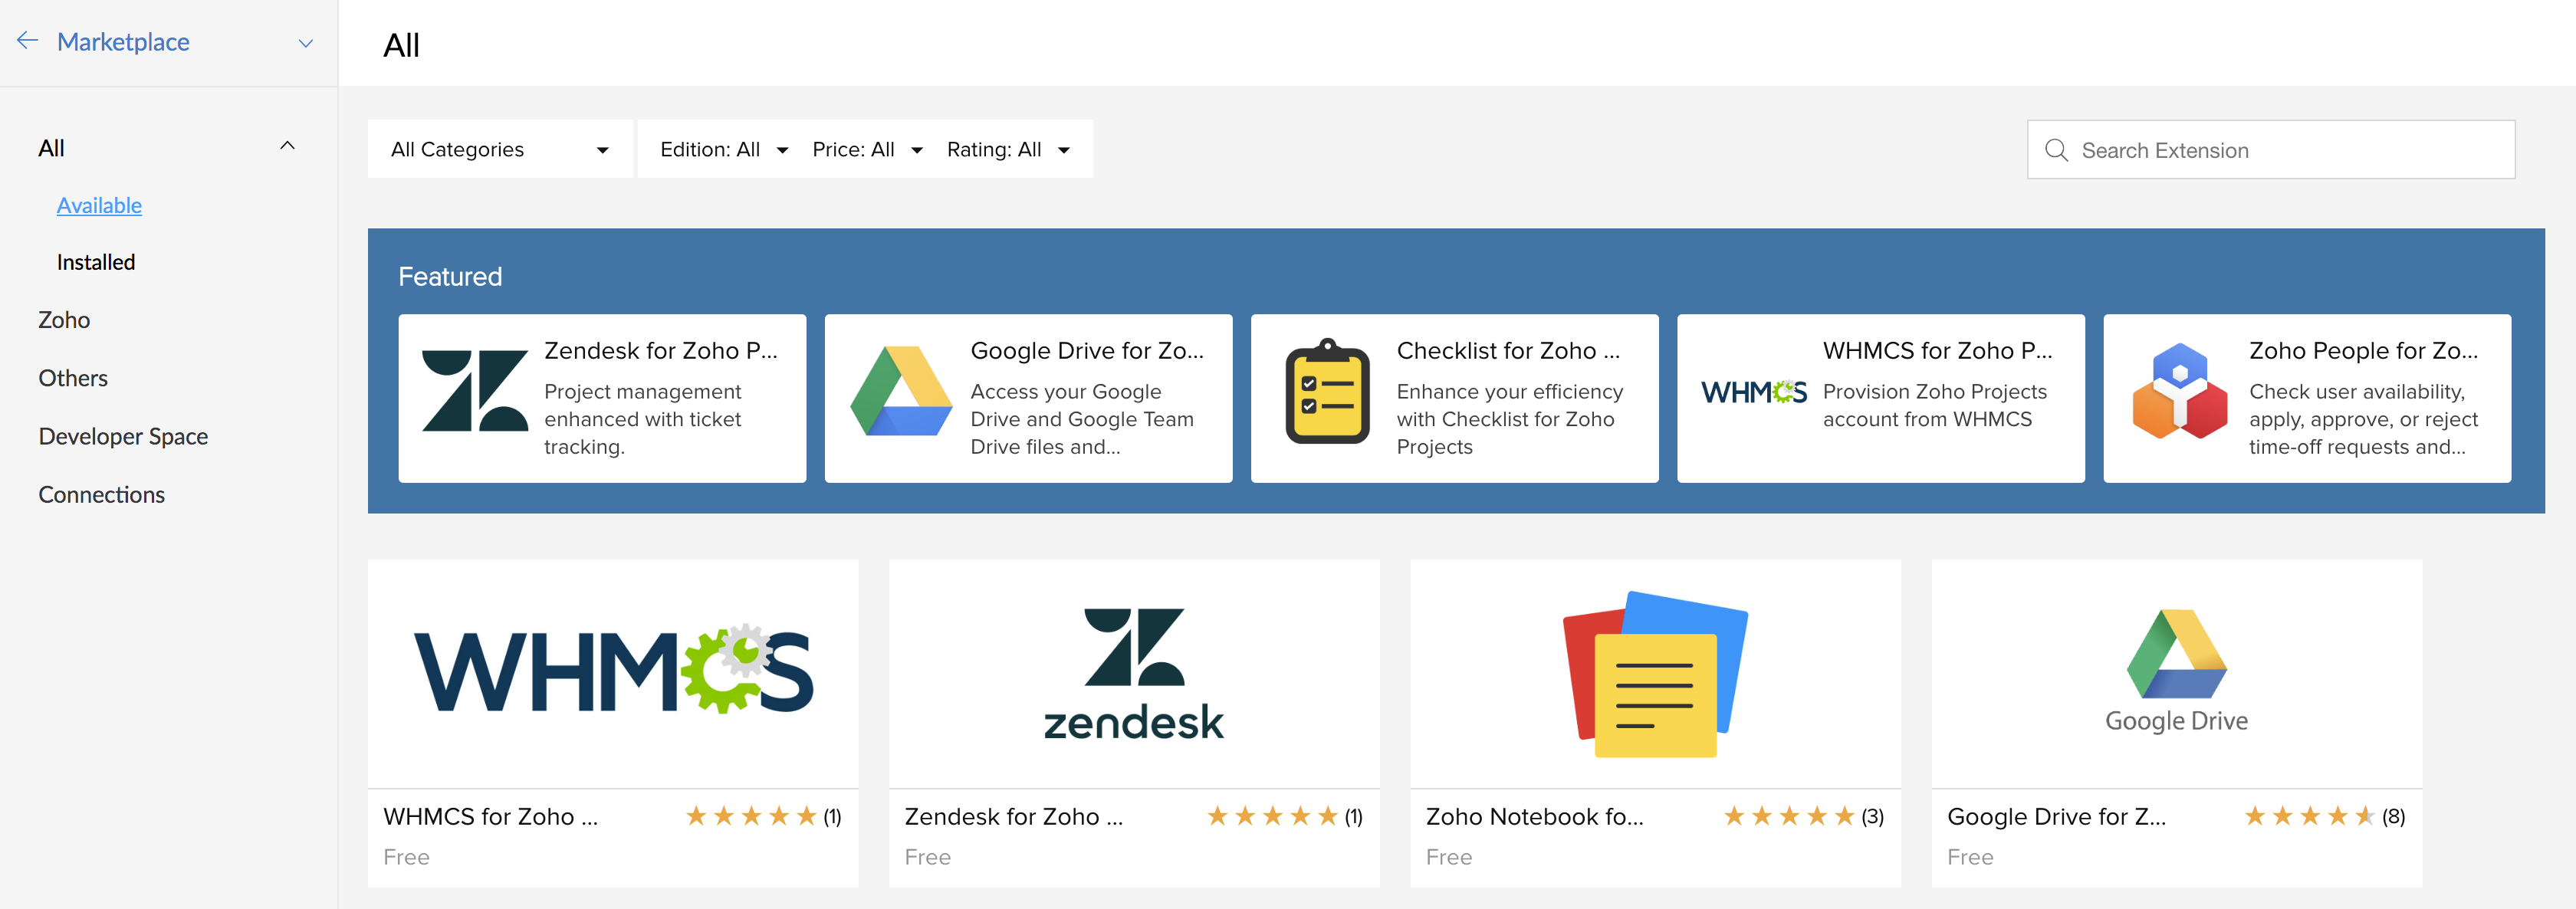The width and height of the screenshot is (2576, 909).
Task: Open featured Checklist for Zoho title
Action: click(1508, 351)
